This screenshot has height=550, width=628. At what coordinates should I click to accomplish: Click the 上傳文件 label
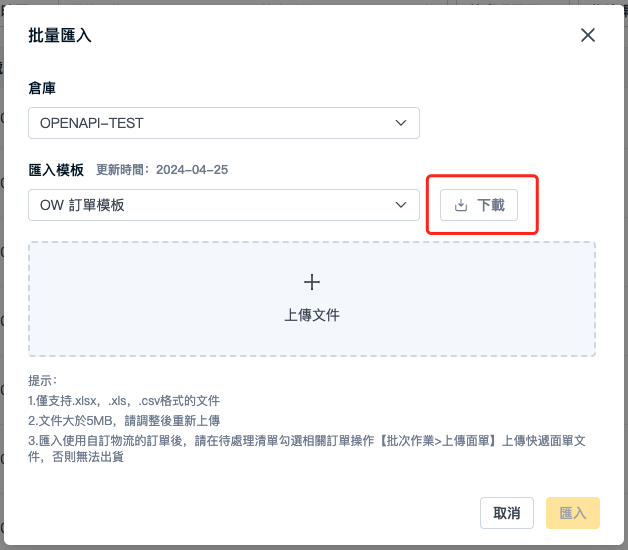point(312,315)
